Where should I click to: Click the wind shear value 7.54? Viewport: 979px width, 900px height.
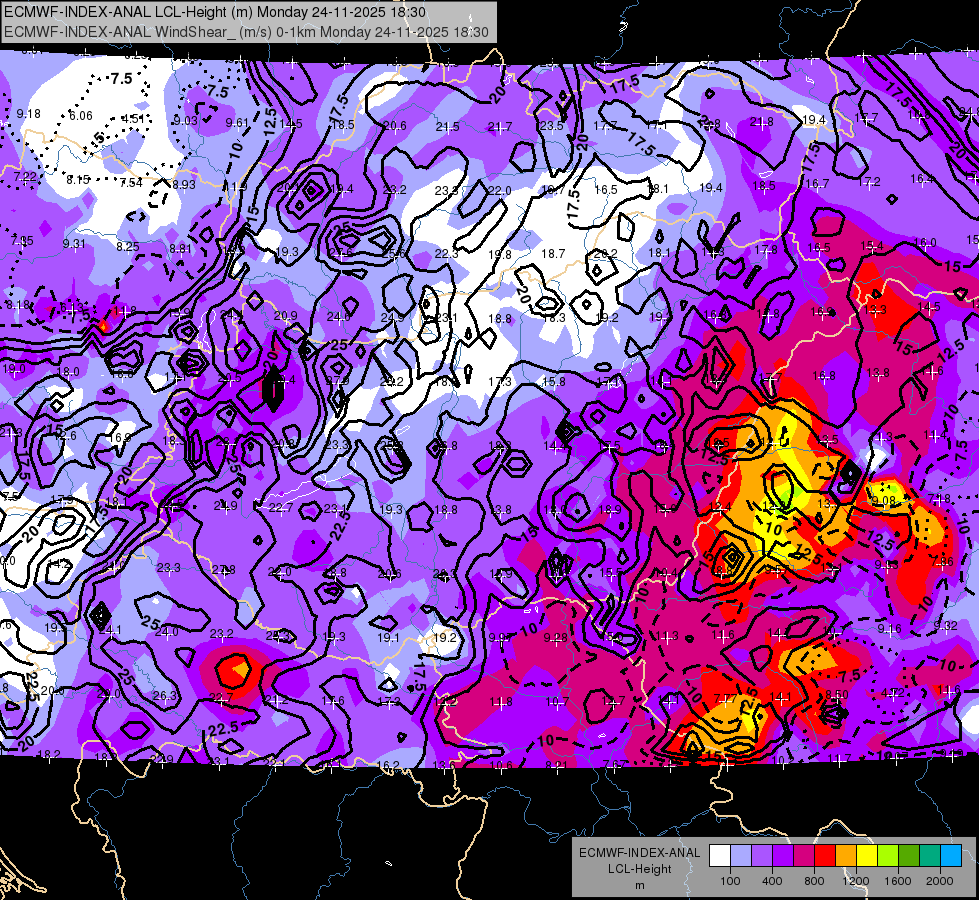(x=131, y=182)
